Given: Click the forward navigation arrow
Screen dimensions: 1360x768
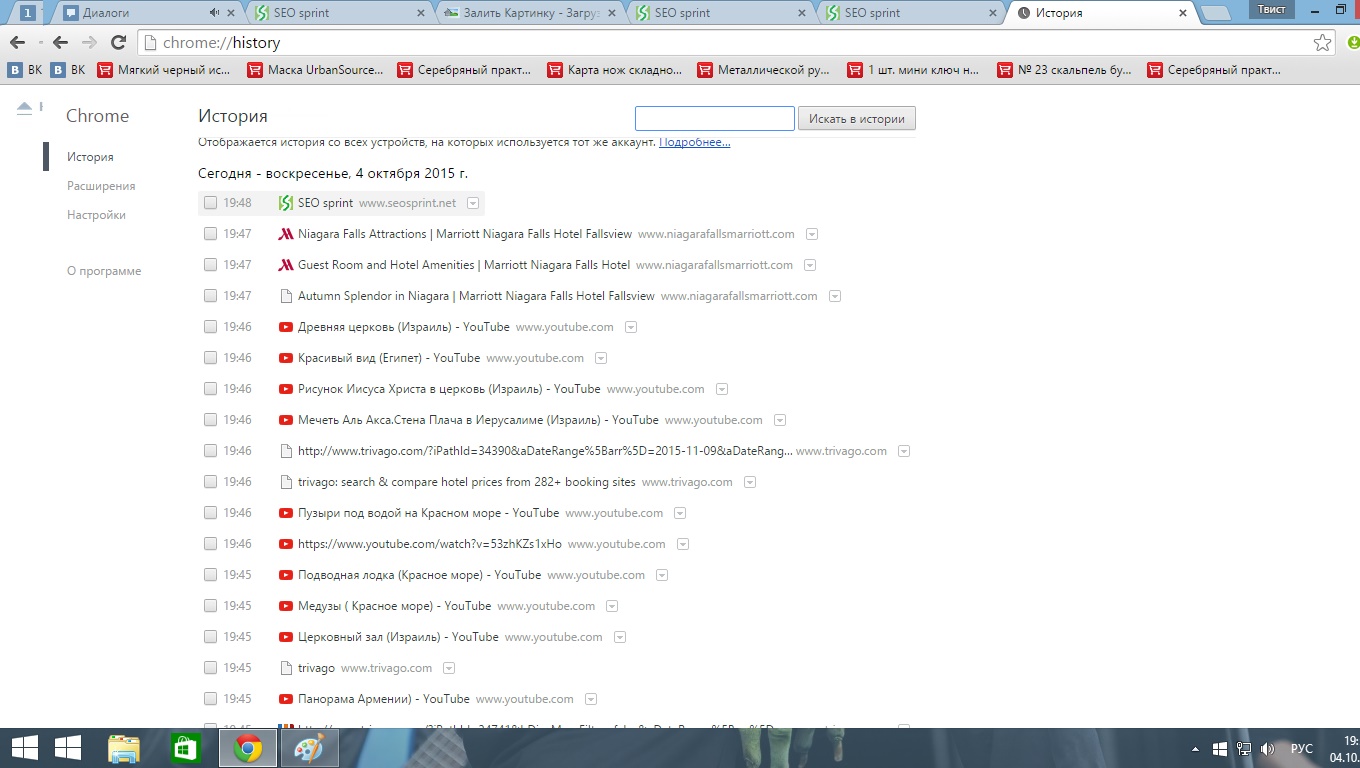Looking at the screenshot, I should pyautogui.click(x=89, y=43).
